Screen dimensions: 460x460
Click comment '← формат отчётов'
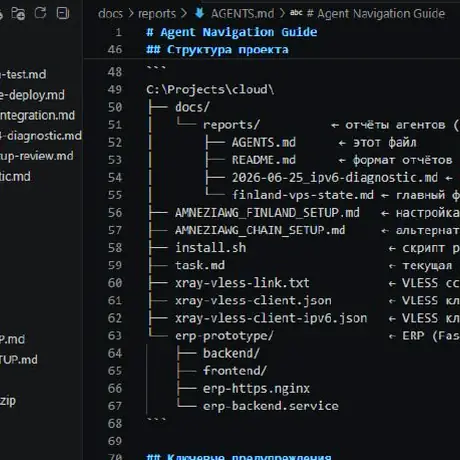click(395, 160)
